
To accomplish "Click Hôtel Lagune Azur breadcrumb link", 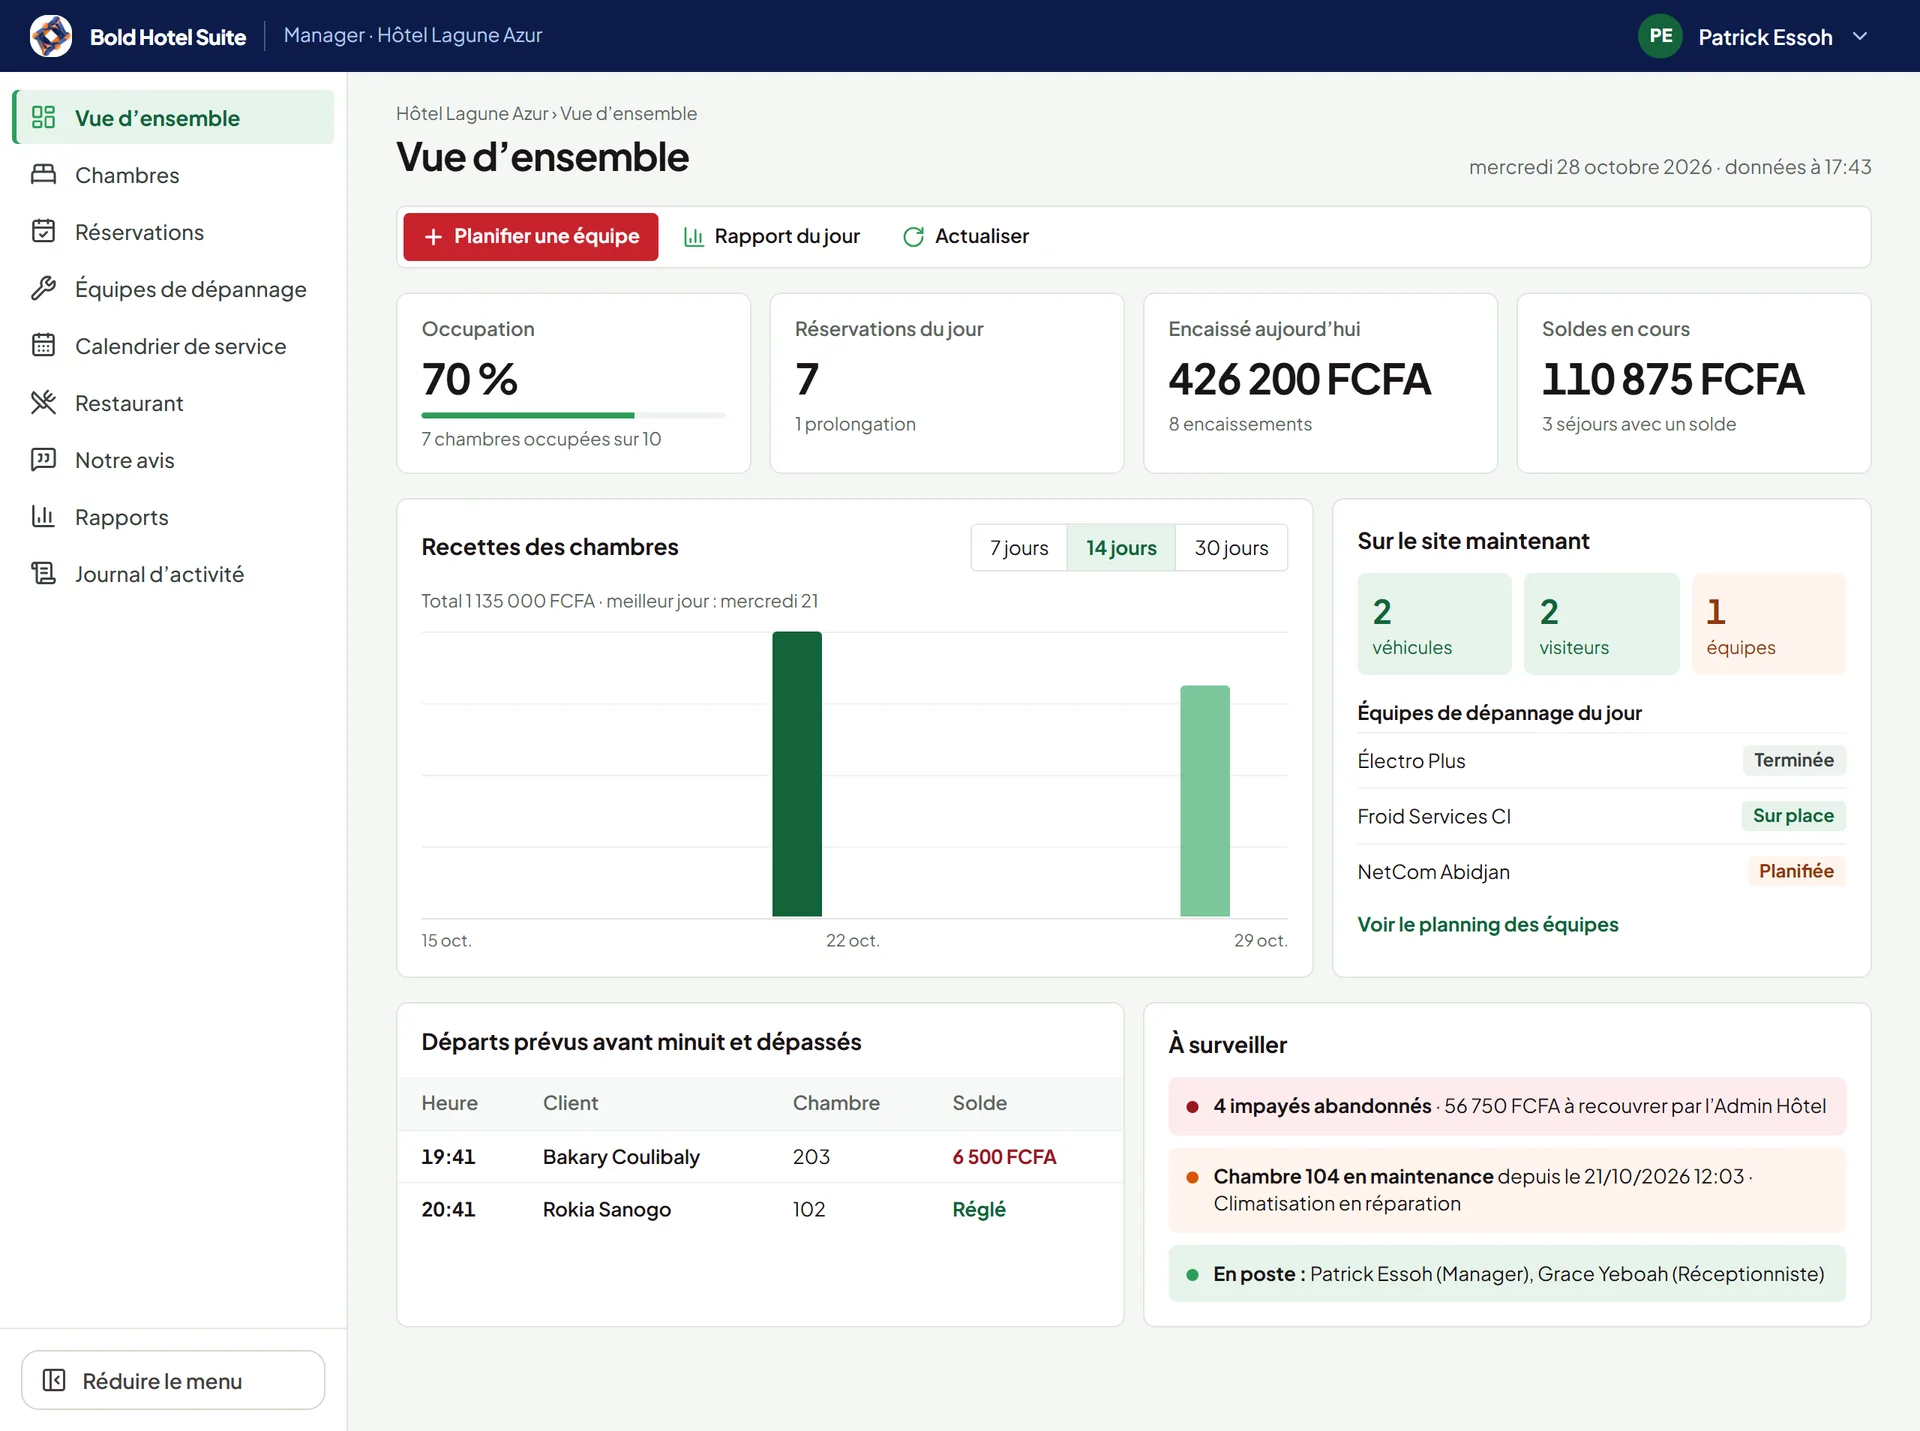I will [x=472, y=113].
